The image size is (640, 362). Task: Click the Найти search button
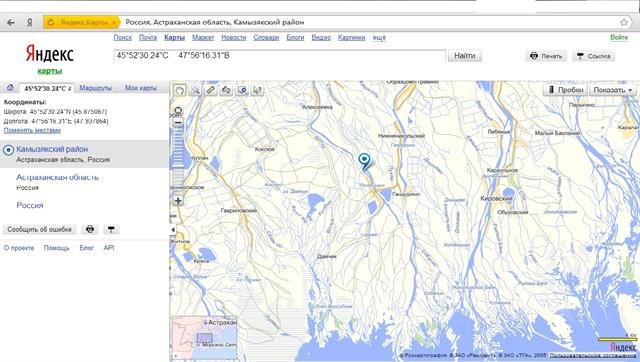pos(464,56)
